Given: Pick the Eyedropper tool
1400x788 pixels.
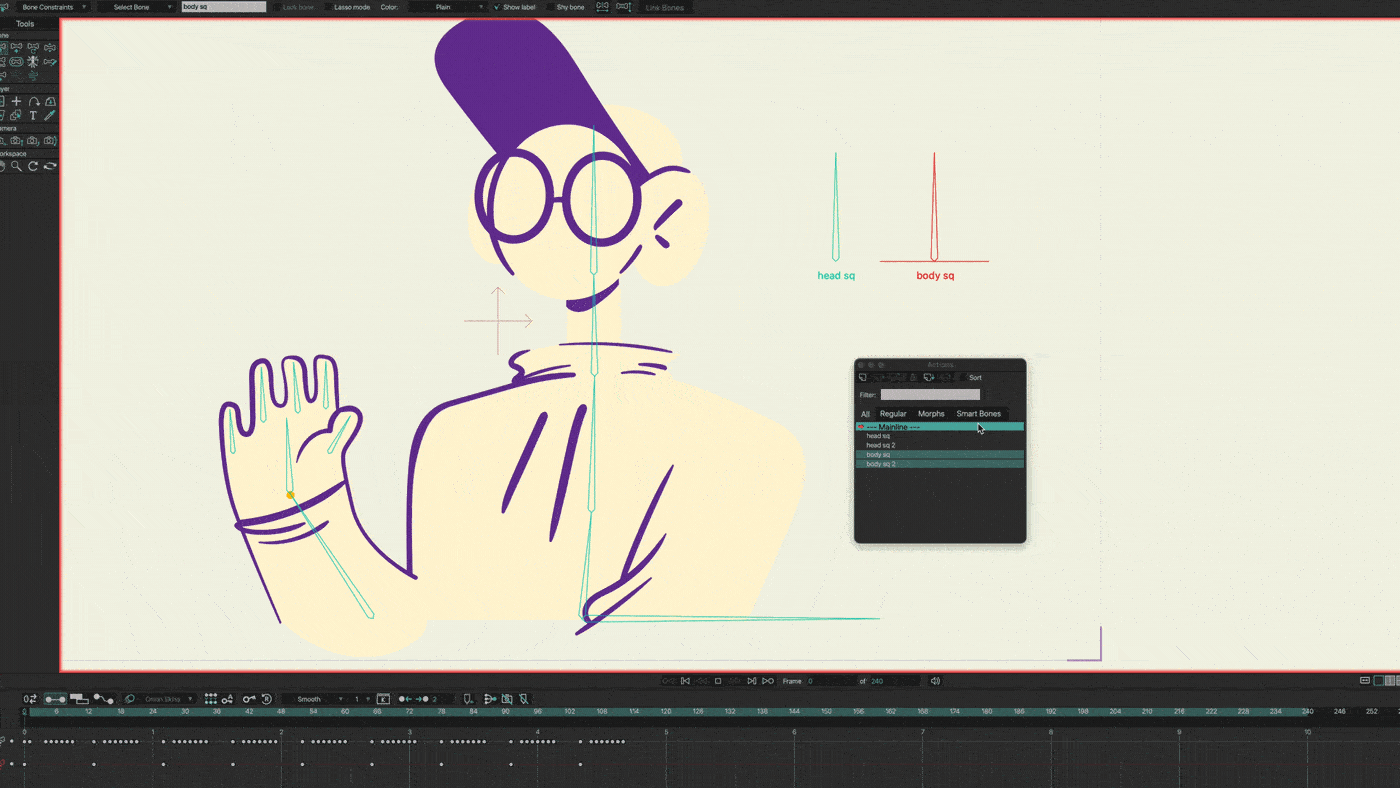Looking at the screenshot, I should point(49,116).
